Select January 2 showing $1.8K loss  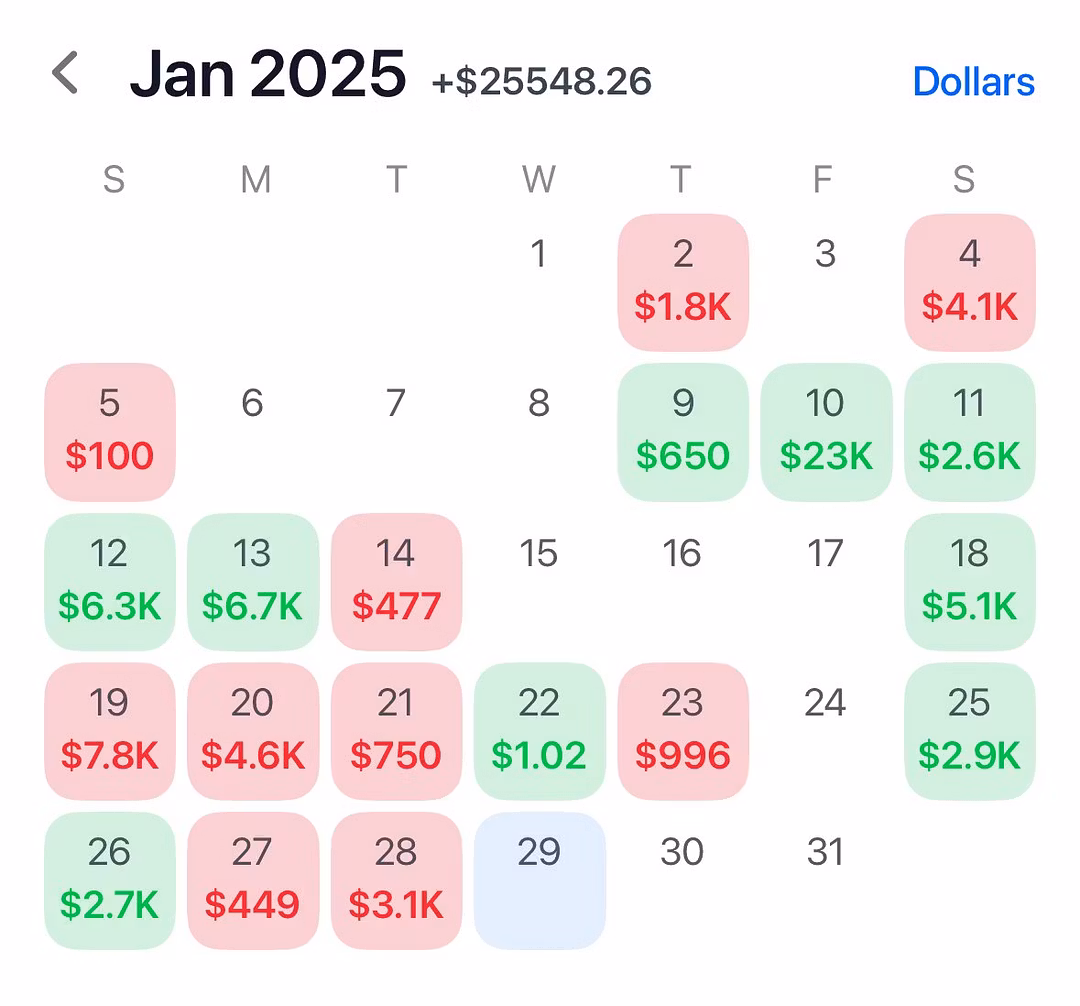tap(683, 282)
